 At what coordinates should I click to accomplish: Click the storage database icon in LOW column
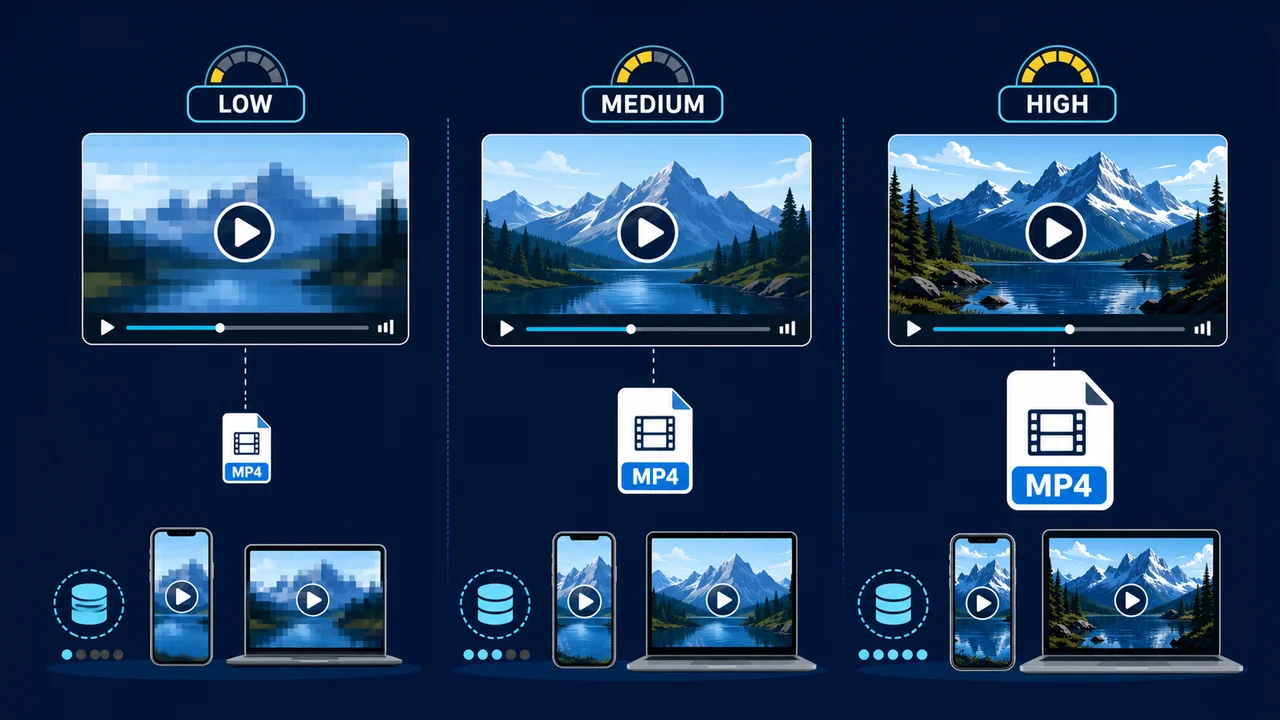pyautogui.click(x=88, y=604)
